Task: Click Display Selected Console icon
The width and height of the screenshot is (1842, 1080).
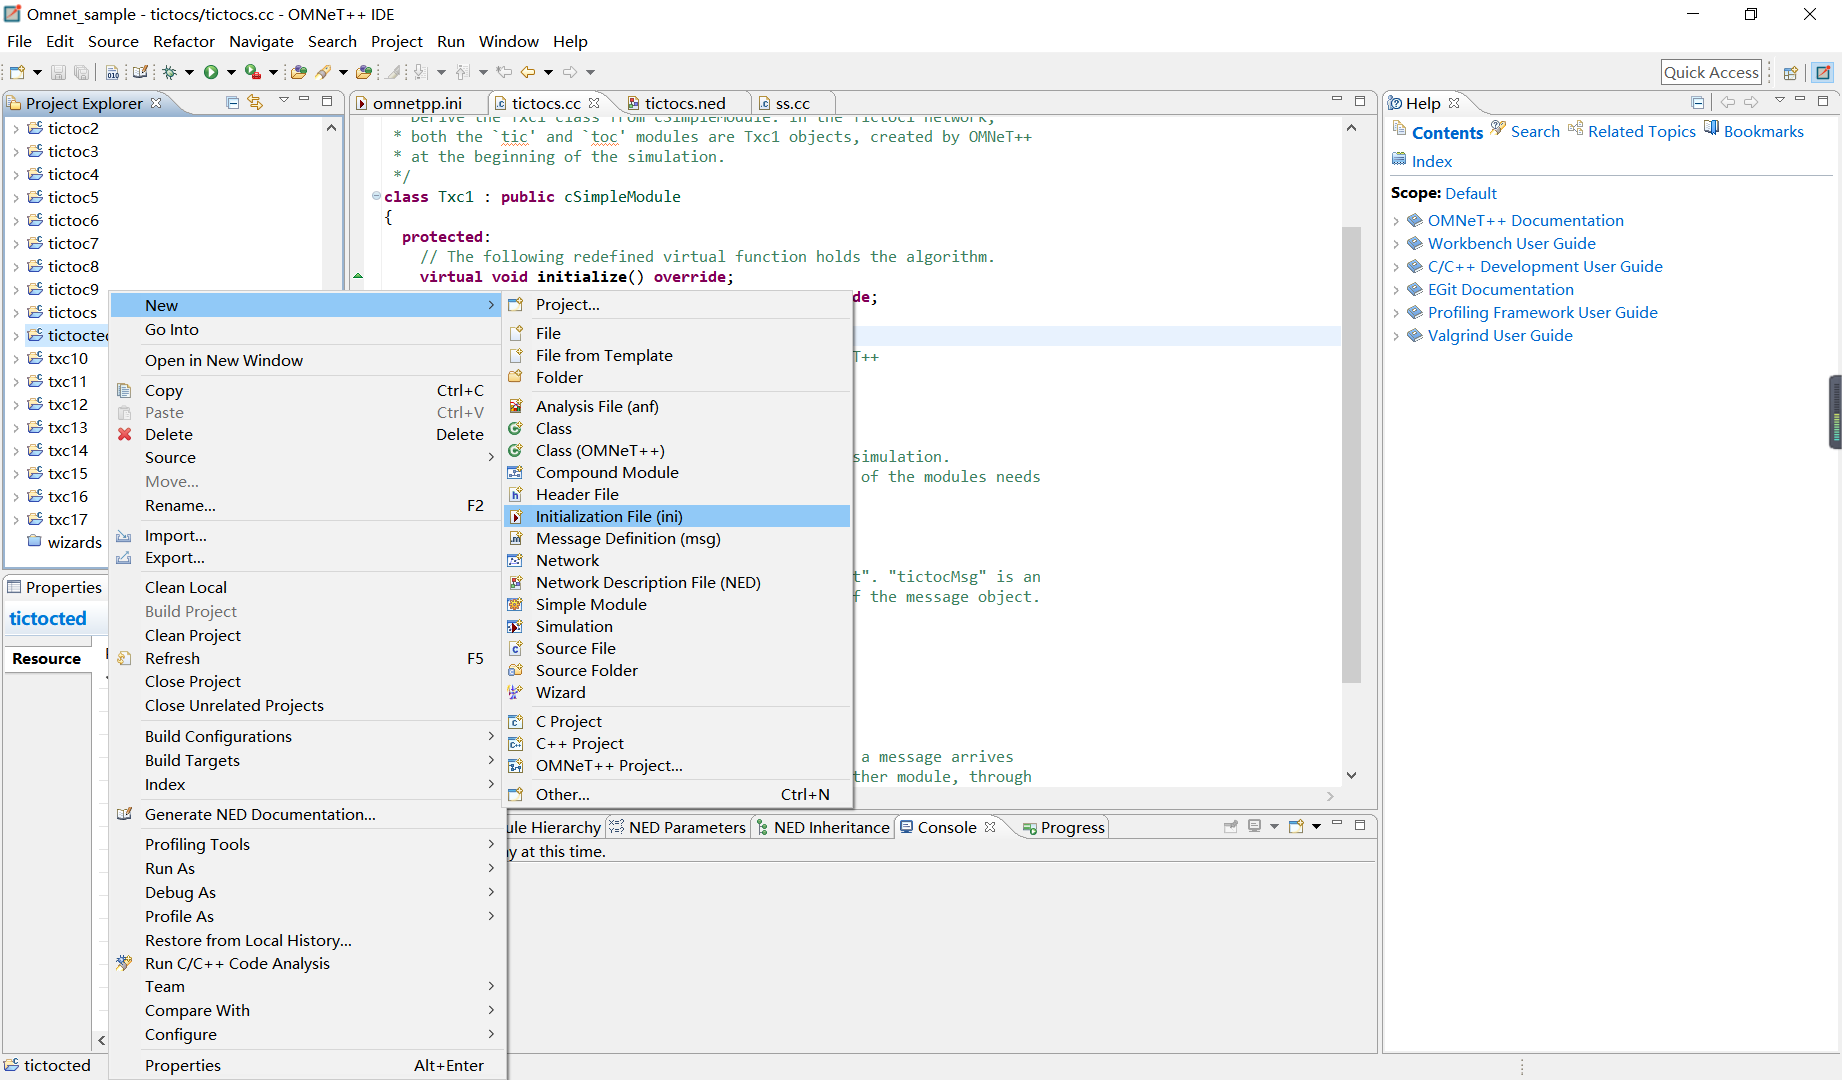Action: [1254, 827]
